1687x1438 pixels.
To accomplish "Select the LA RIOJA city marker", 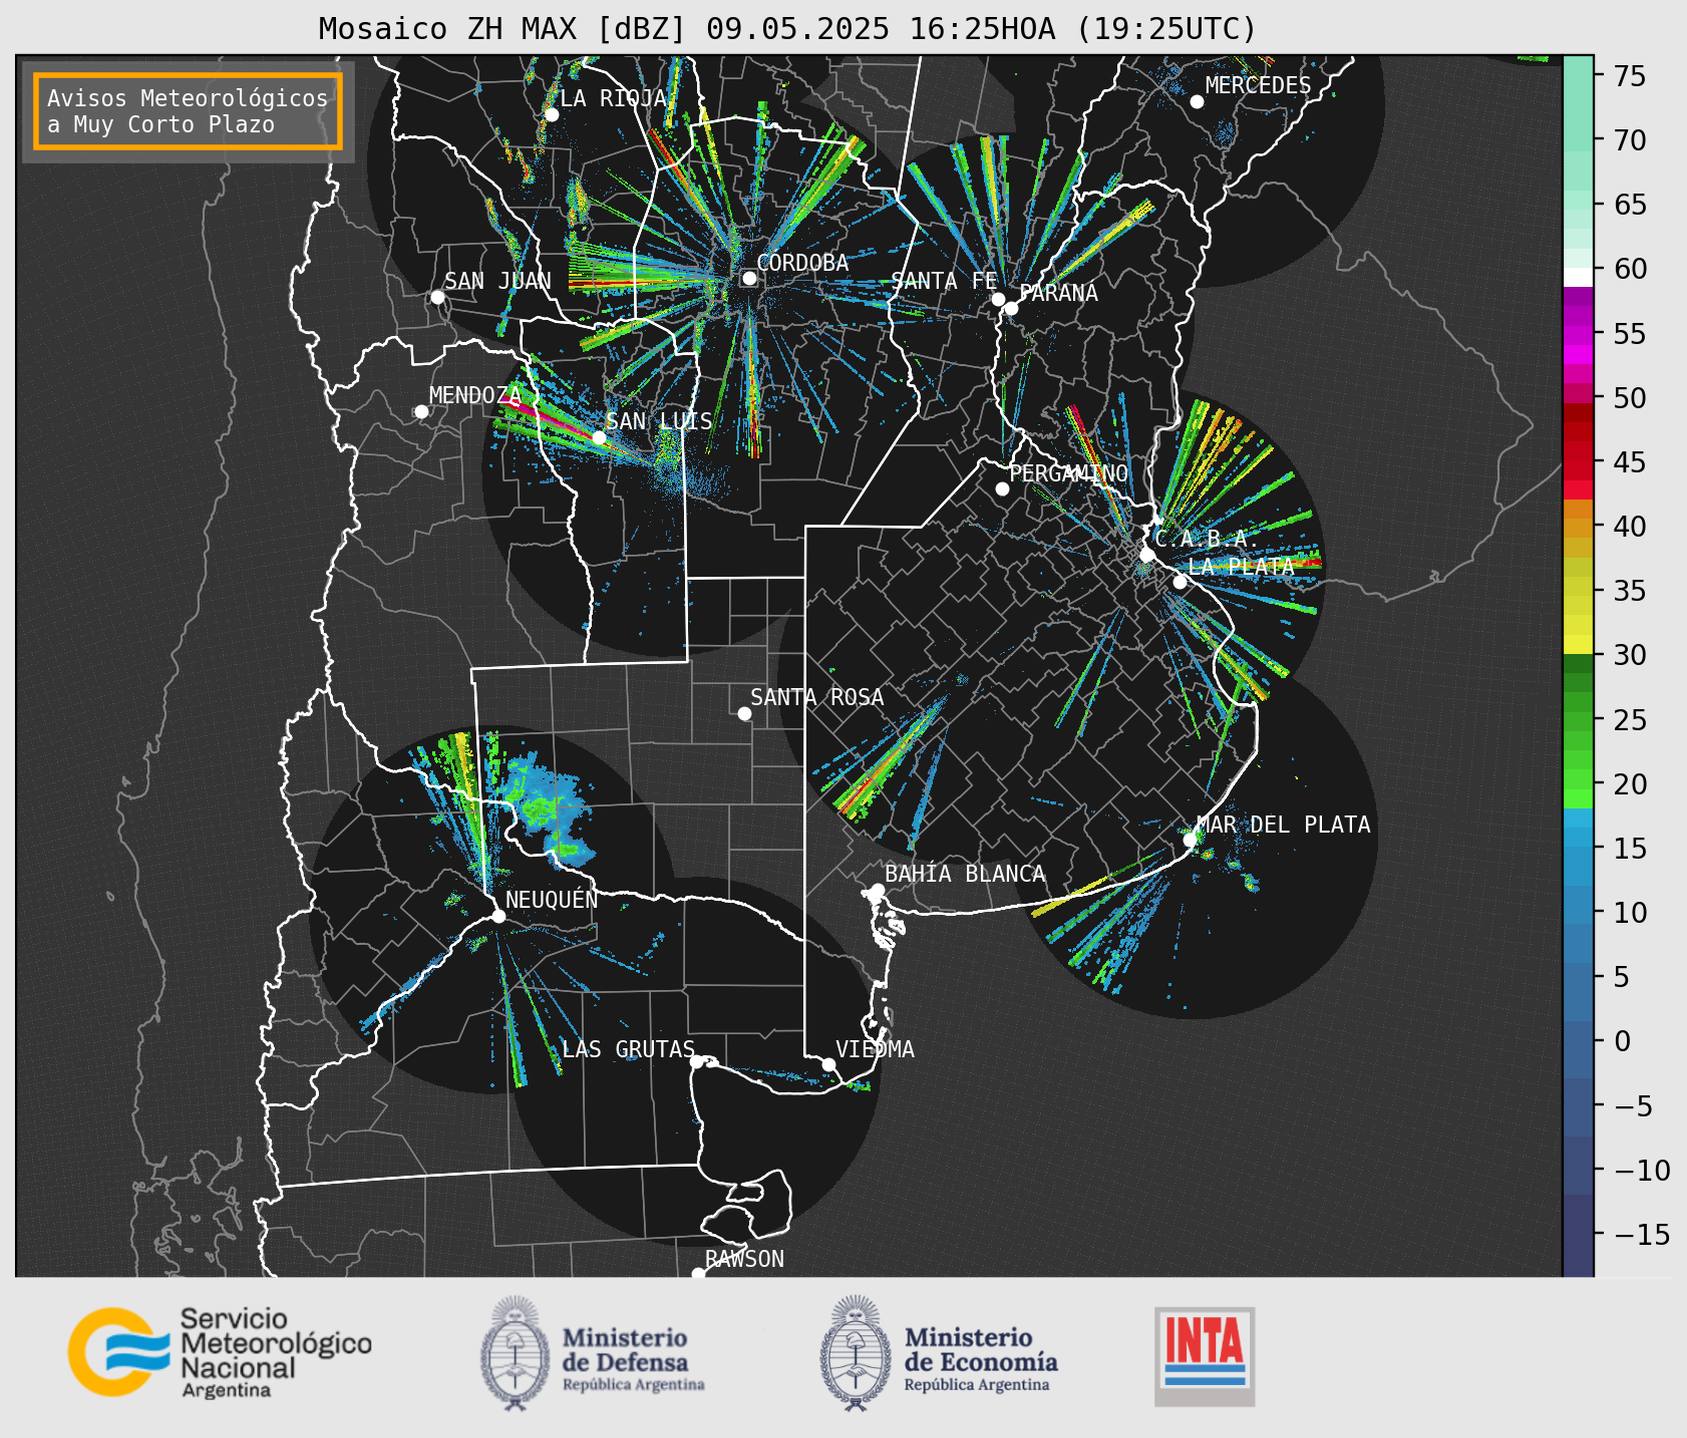I will click(x=551, y=114).
